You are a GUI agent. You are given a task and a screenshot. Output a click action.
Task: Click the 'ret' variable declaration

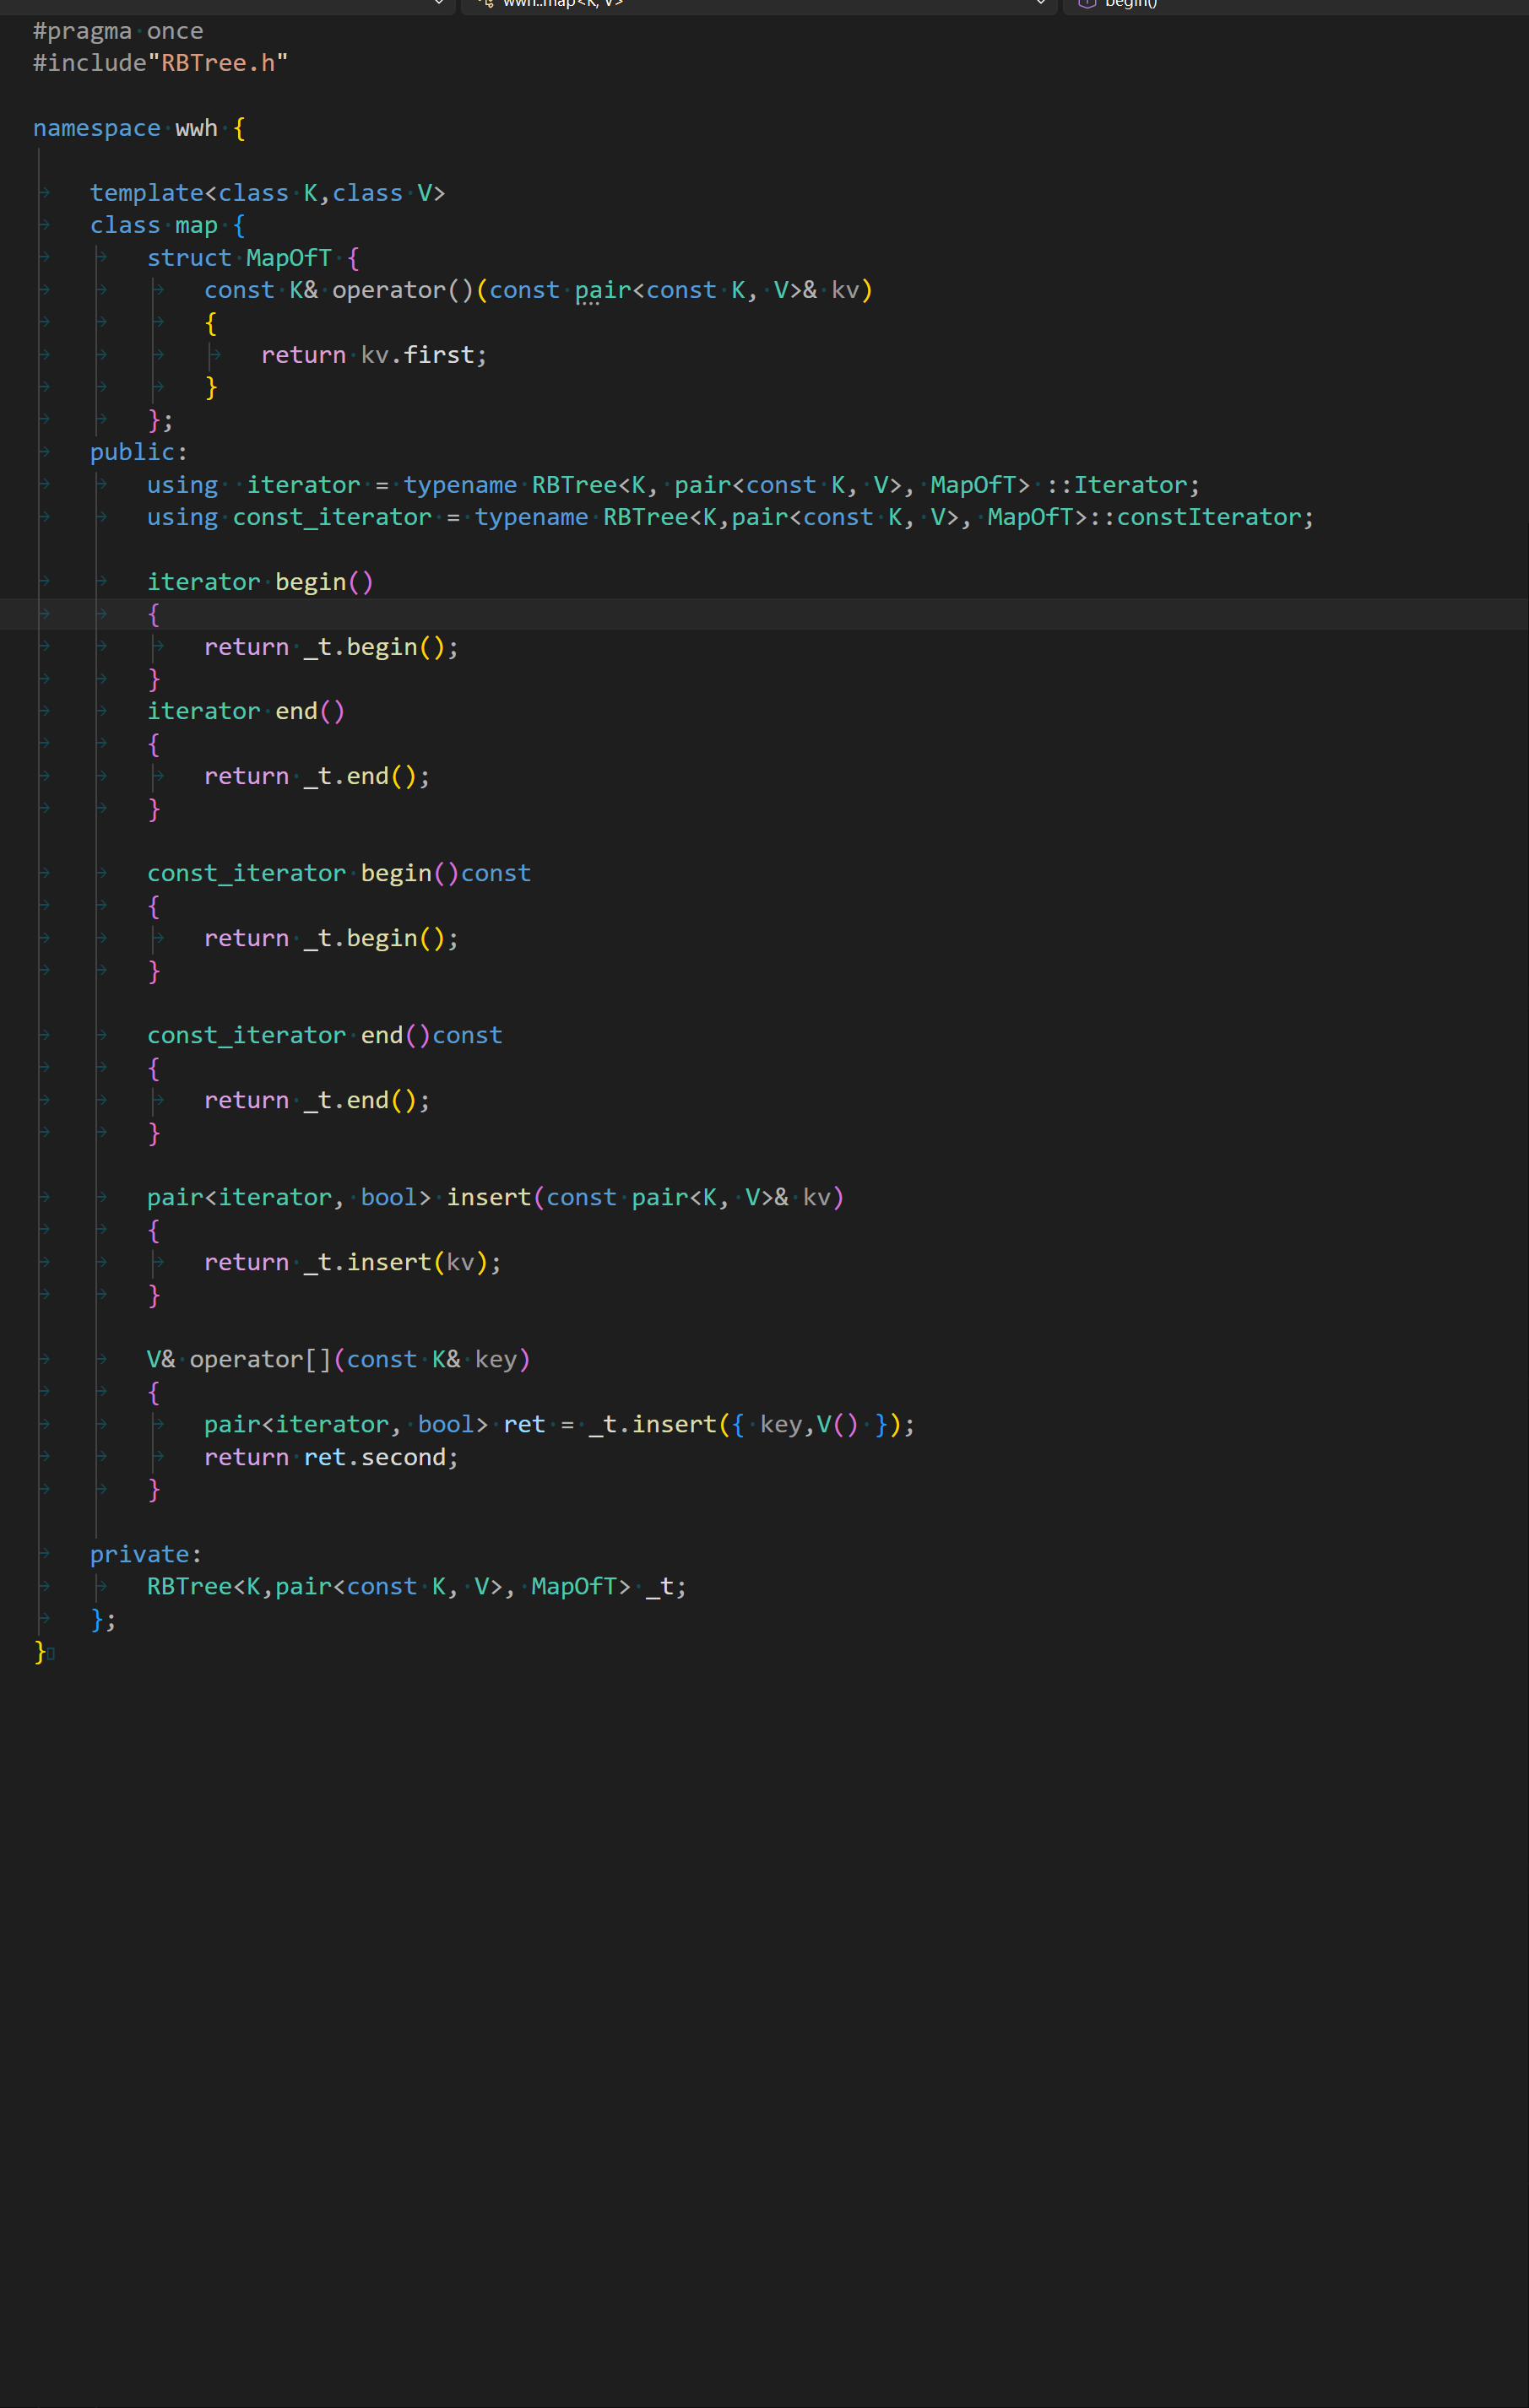pos(524,1424)
